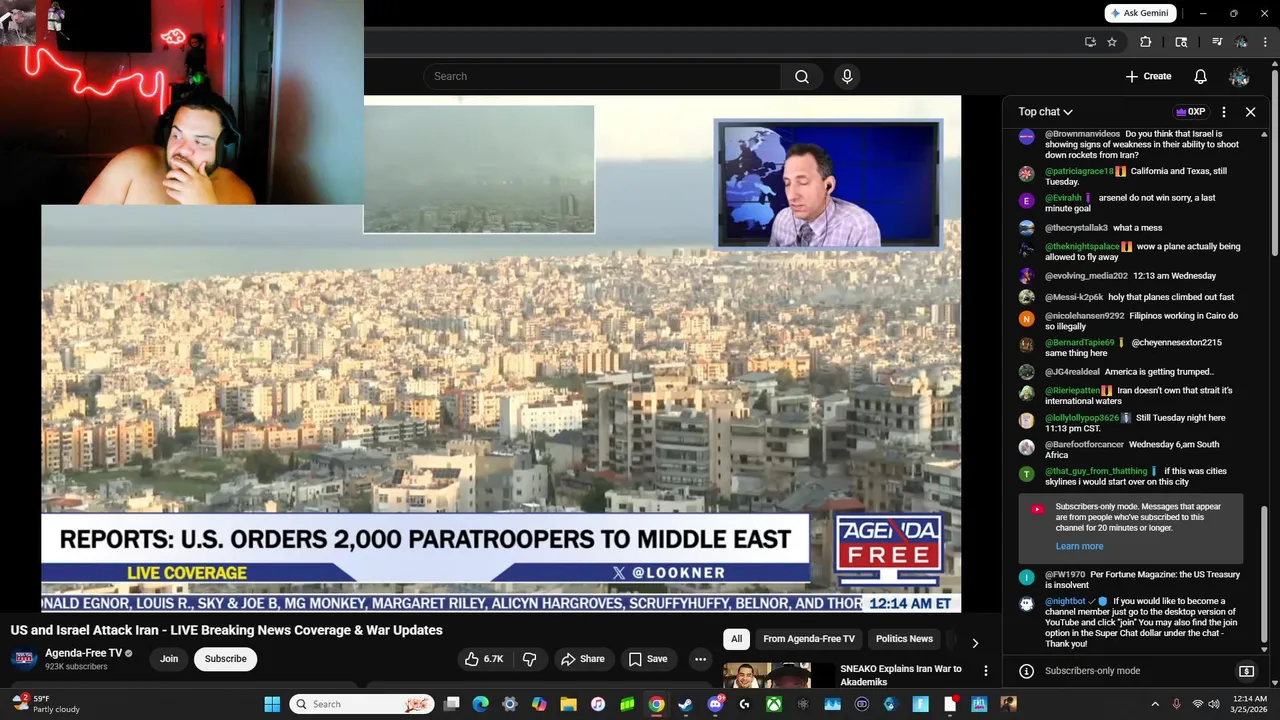The height and width of the screenshot is (720, 1280).
Task: Select the From Agenda-Free TV chip
Action: [809, 639]
